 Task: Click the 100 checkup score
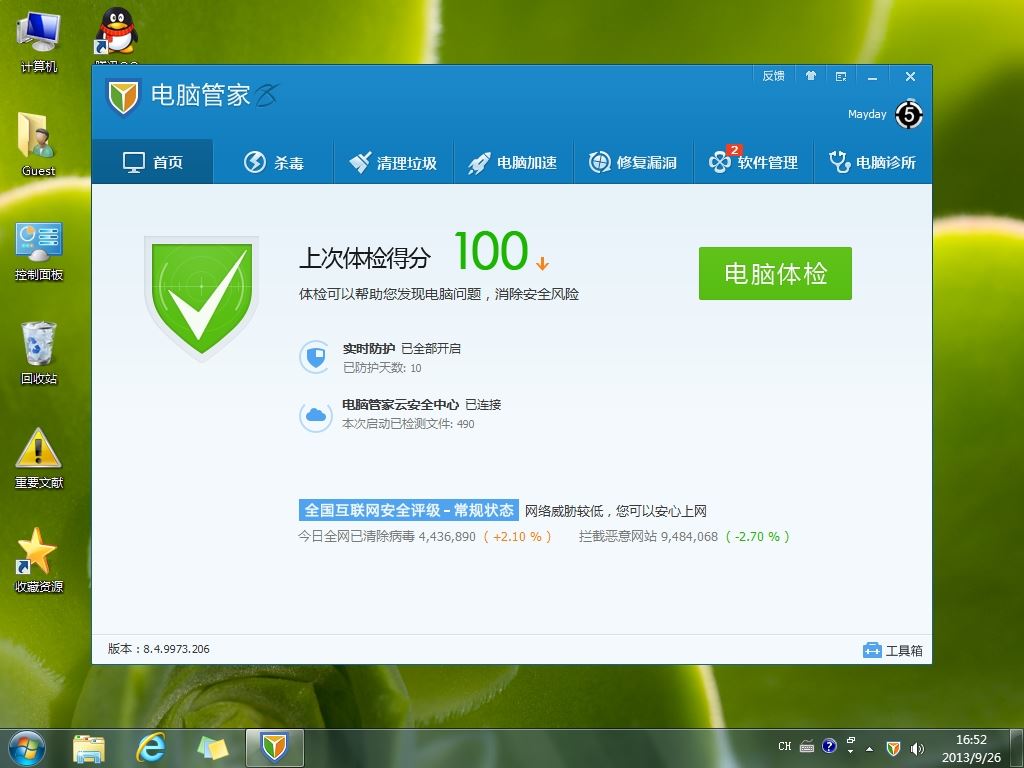coord(490,251)
